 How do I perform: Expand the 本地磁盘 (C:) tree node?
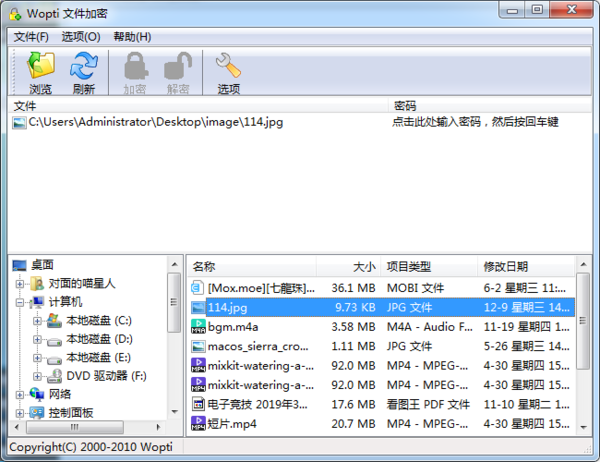[37, 321]
